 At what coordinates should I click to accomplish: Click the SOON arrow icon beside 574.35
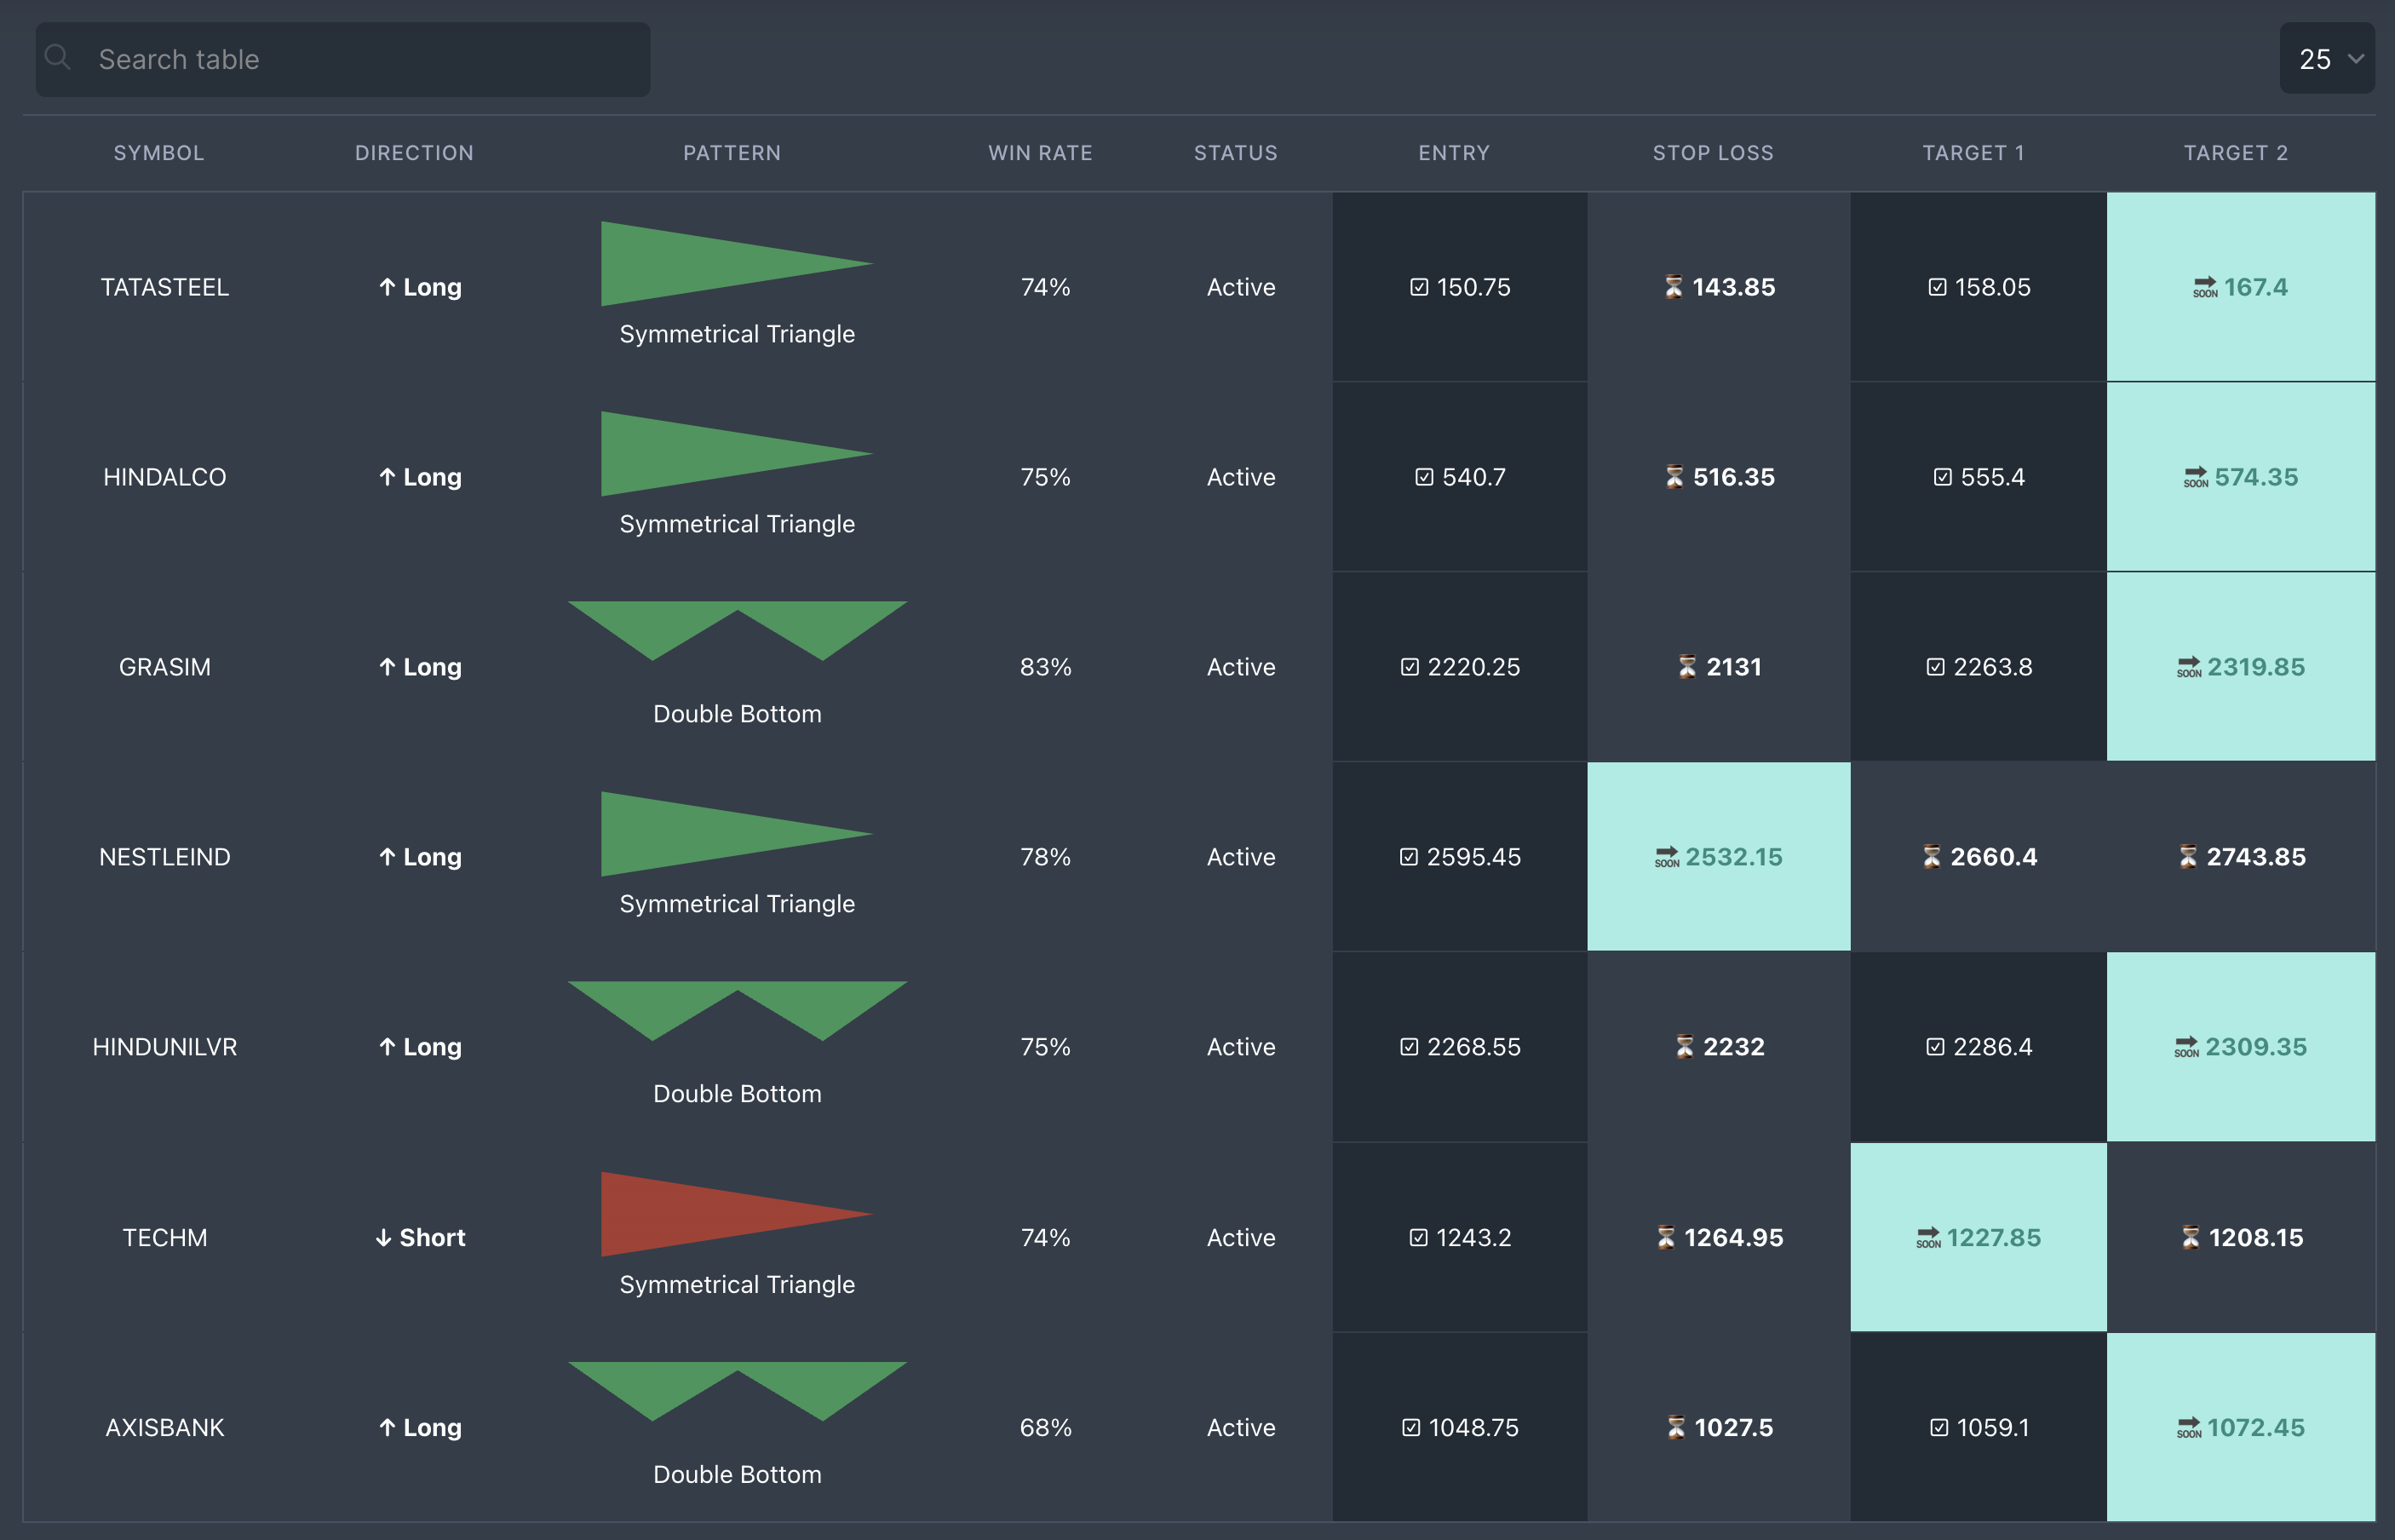click(2196, 478)
